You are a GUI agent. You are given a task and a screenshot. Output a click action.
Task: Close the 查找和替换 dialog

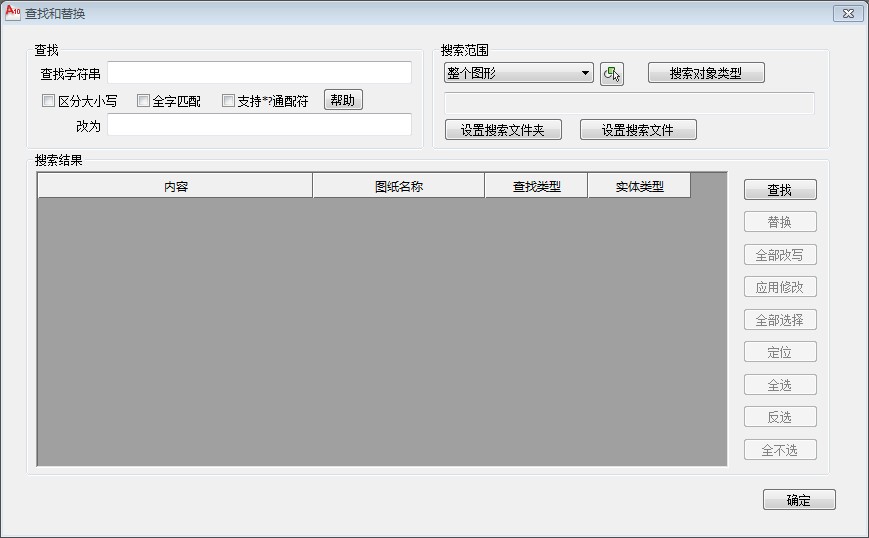click(847, 13)
